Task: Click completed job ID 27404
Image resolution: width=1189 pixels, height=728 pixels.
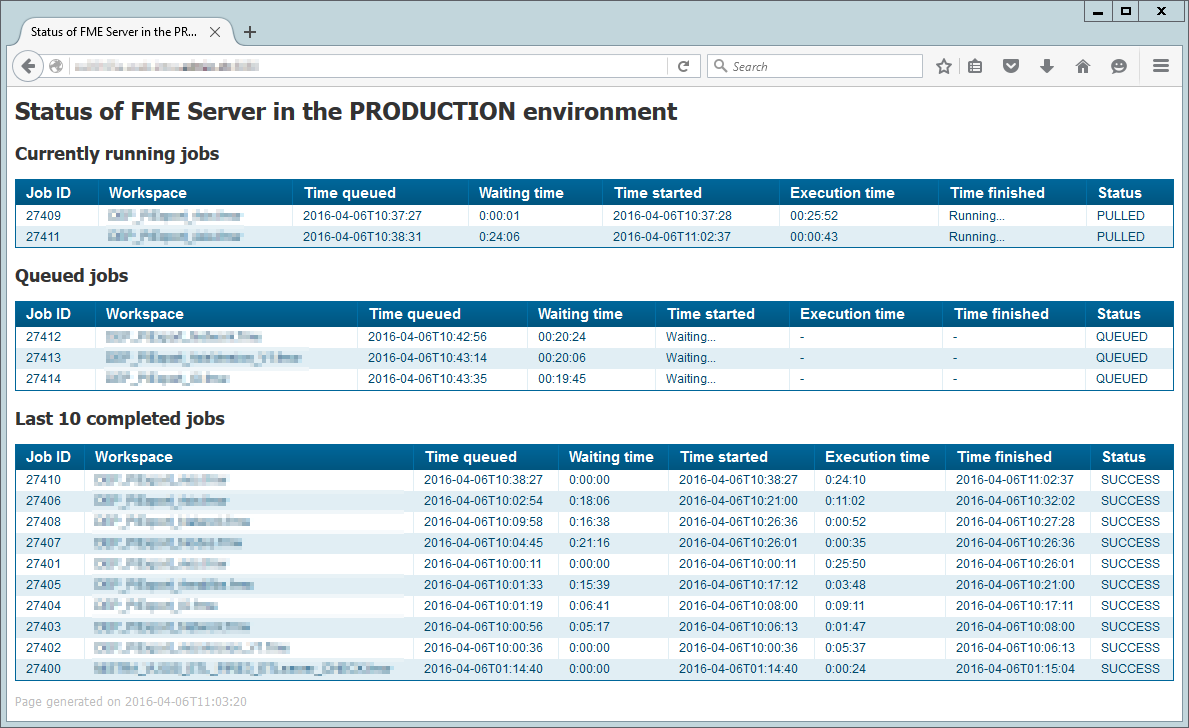Action: (x=43, y=606)
